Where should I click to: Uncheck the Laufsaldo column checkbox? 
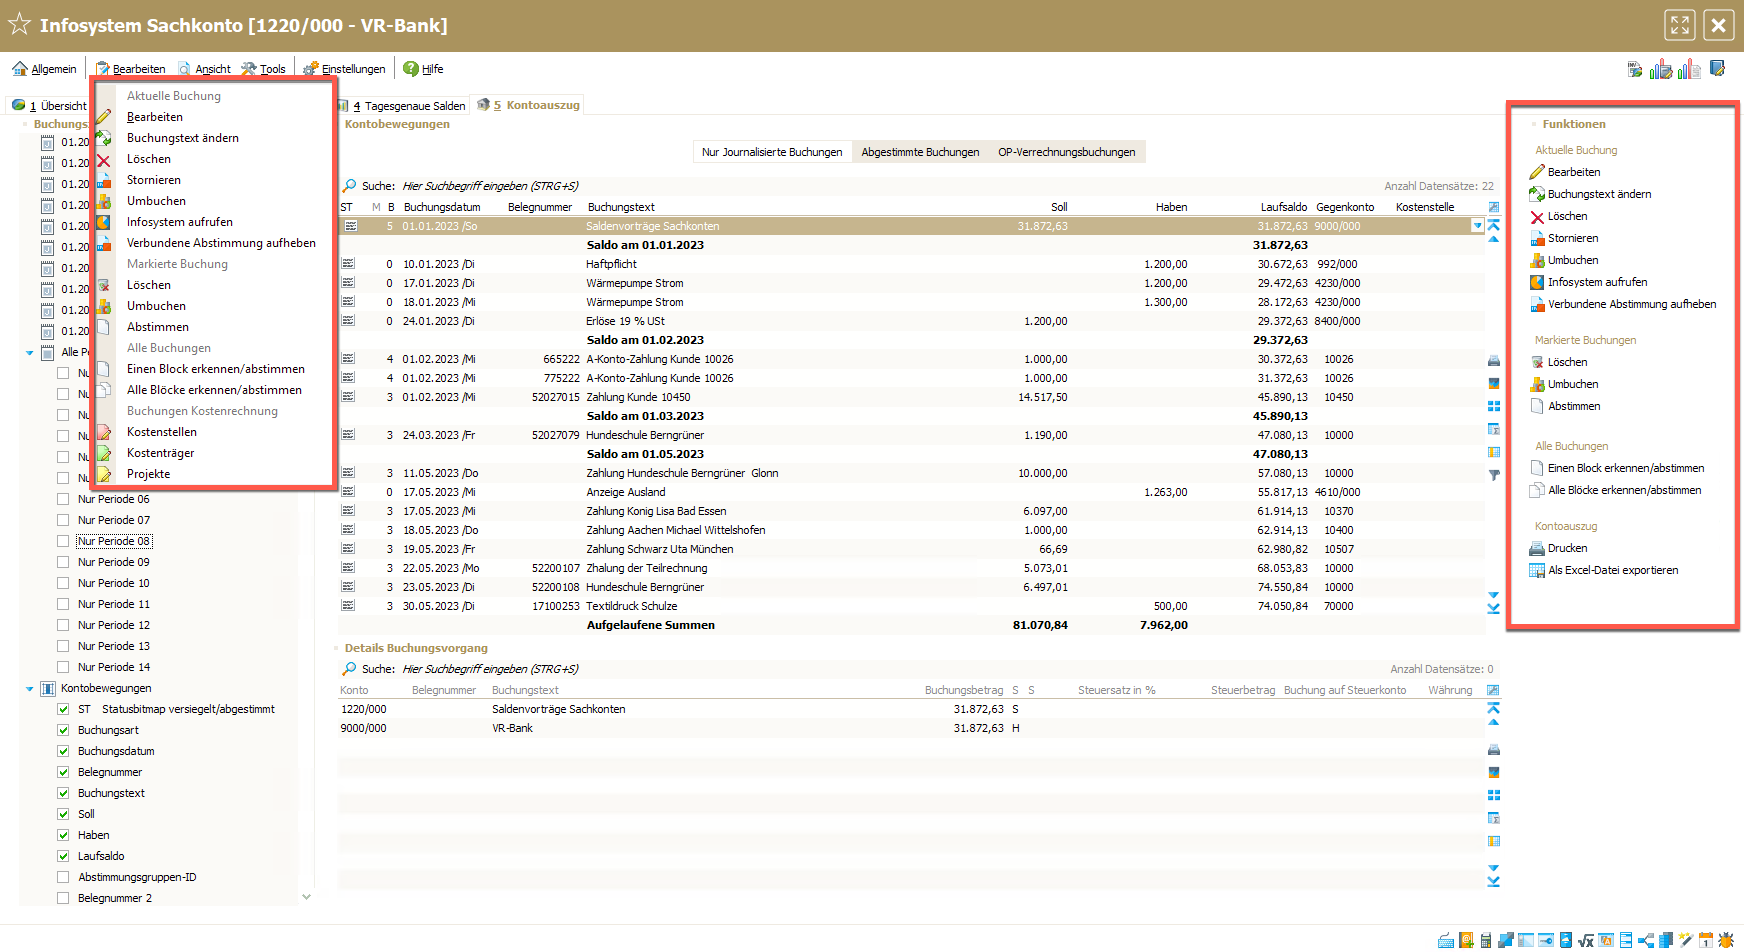click(x=63, y=856)
